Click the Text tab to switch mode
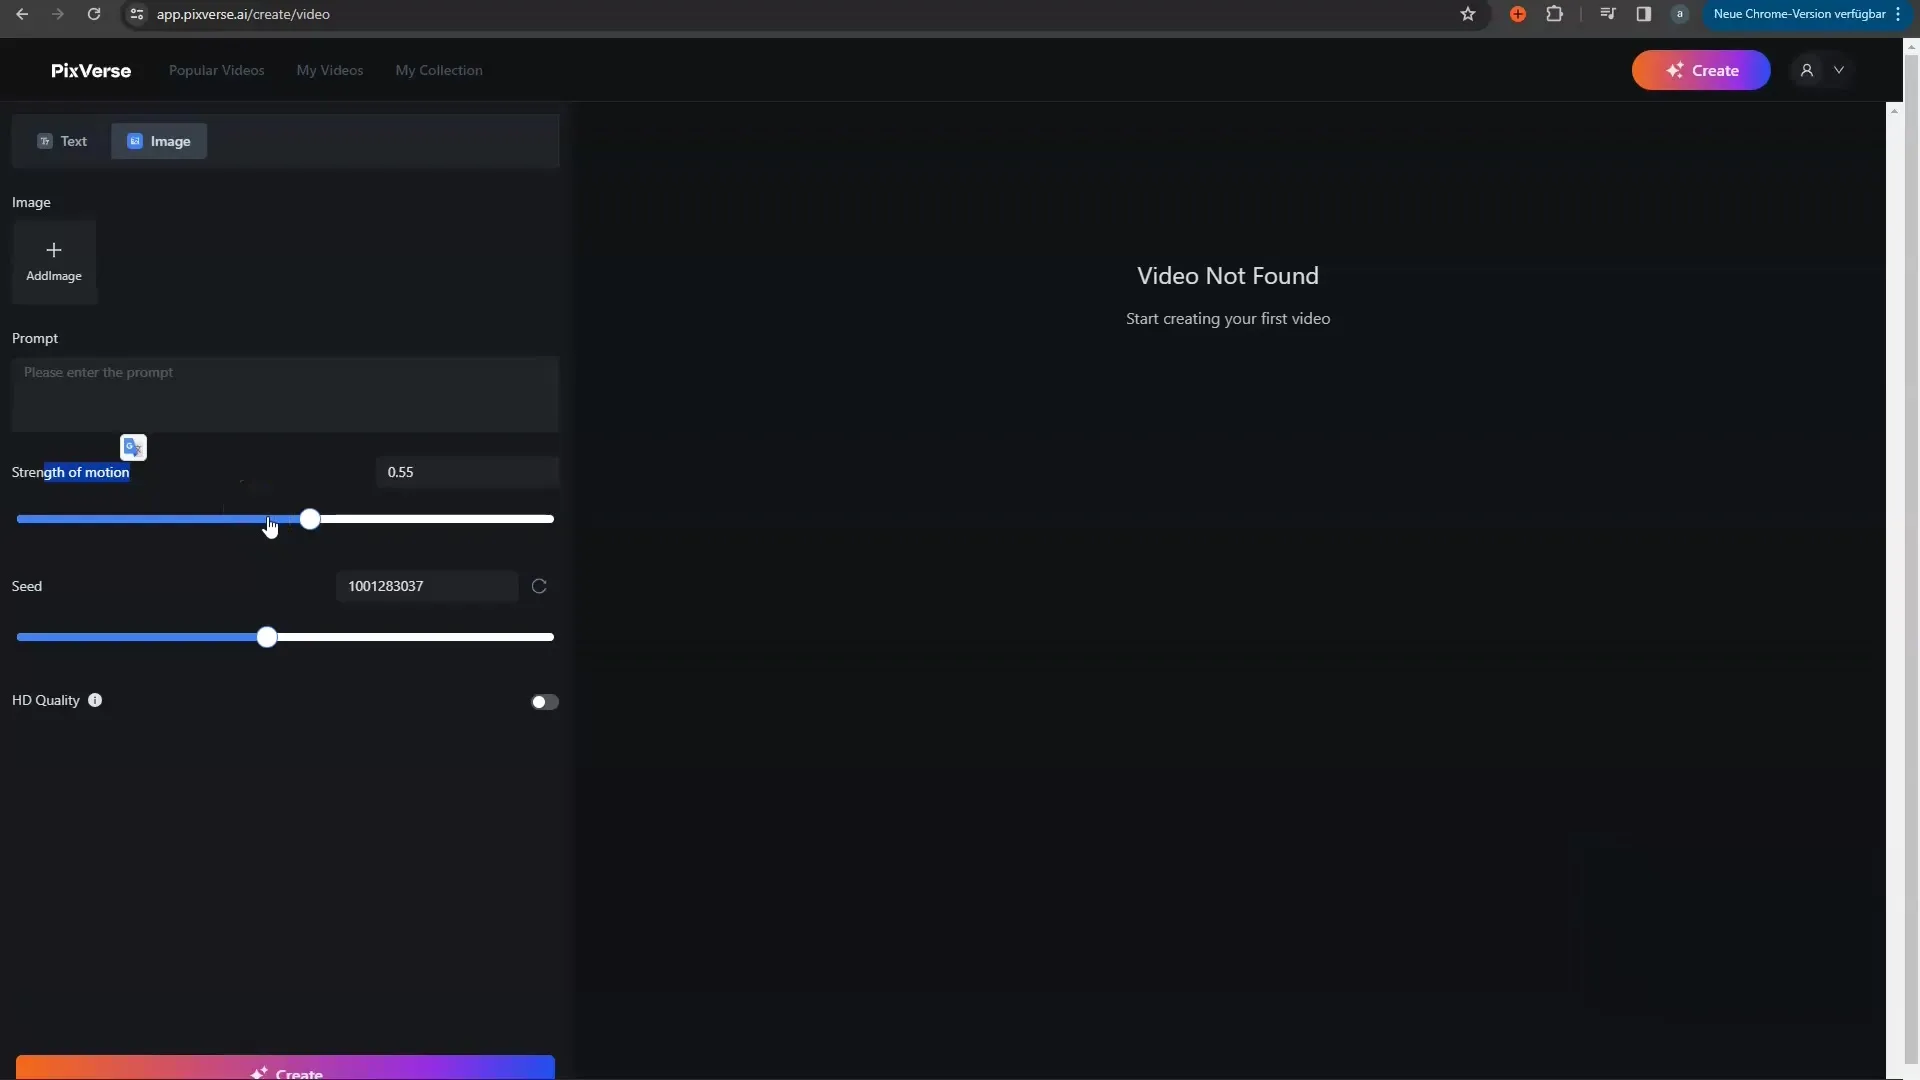1920x1080 pixels. (63, 140)
